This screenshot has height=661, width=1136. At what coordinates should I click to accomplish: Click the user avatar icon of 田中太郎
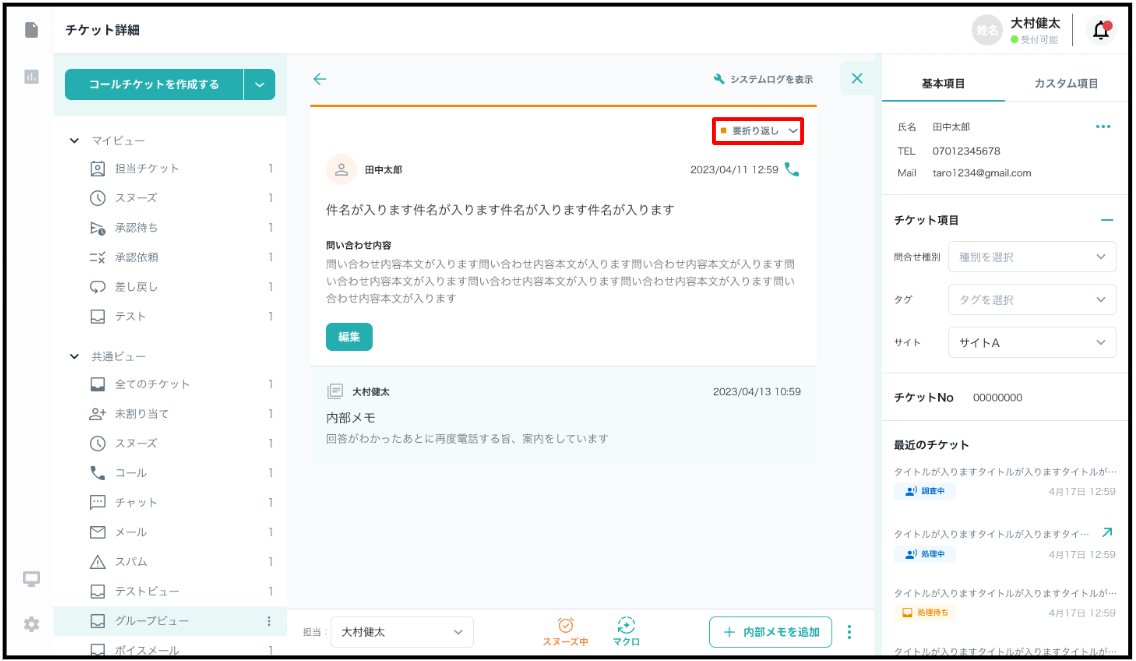[x=341, y=170]
